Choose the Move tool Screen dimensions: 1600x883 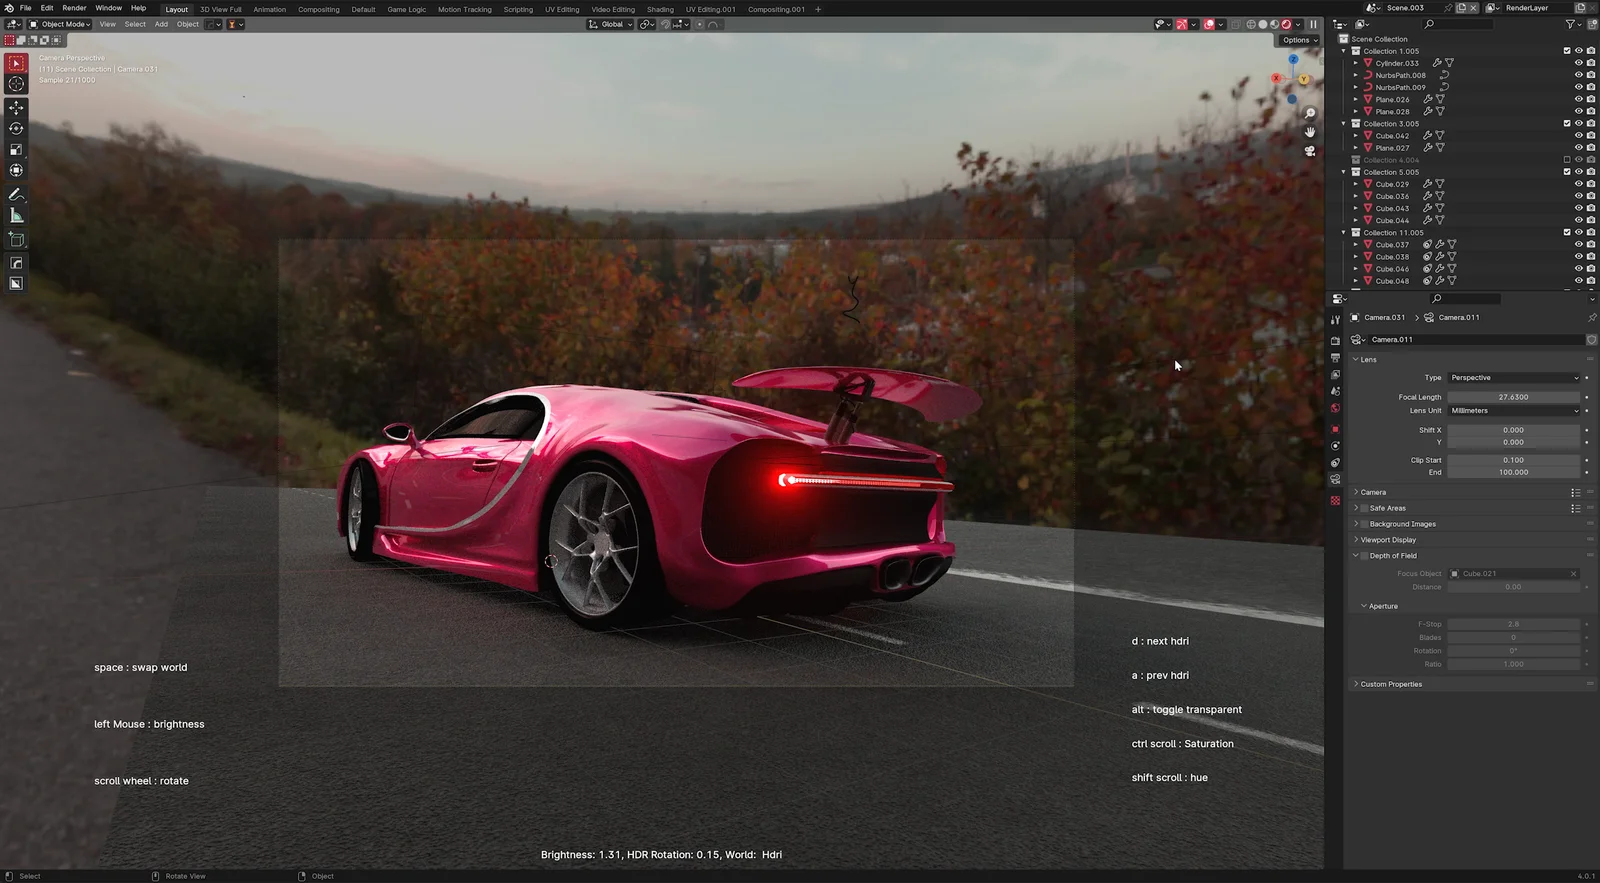(x=16, y=107)
